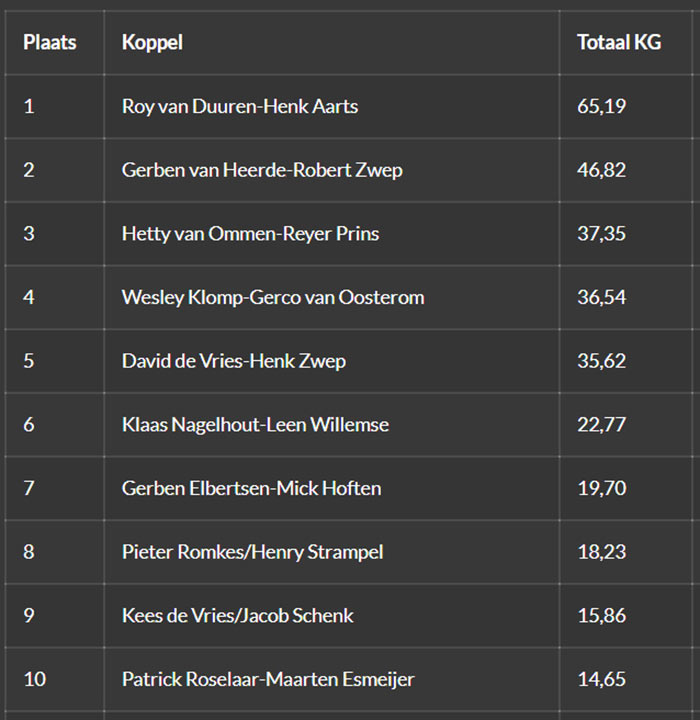
Task: Click place number 10 cell
Action: click(34, 680)
